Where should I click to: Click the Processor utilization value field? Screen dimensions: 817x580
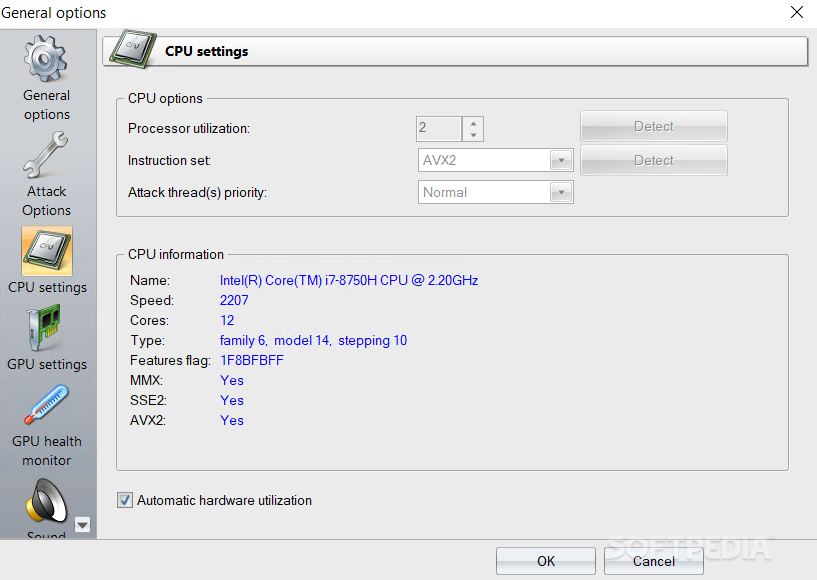coord(439,128)
